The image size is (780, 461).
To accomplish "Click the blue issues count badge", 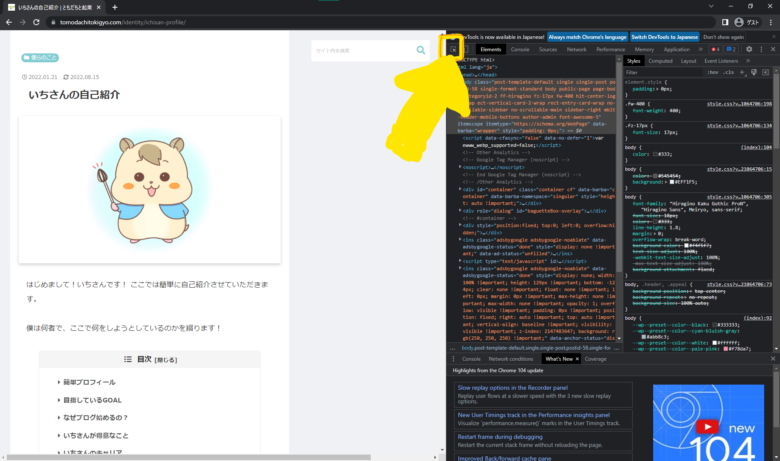I will [731, 49].
